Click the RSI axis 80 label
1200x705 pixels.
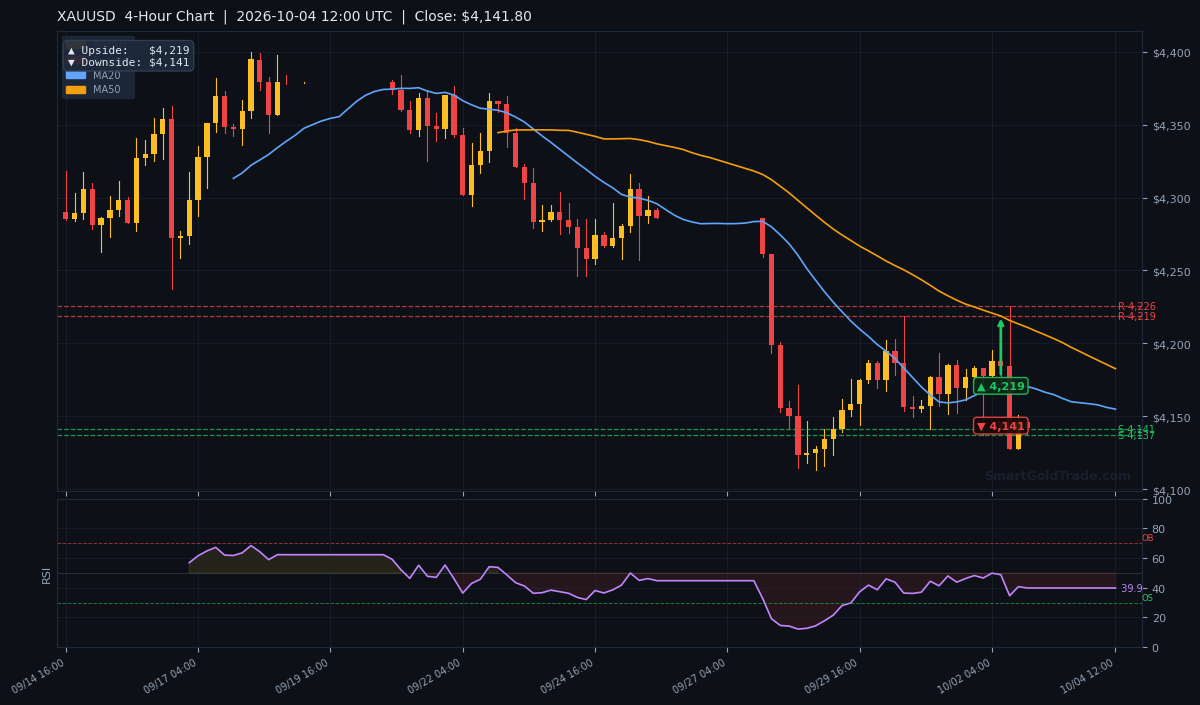[1159, 529]
